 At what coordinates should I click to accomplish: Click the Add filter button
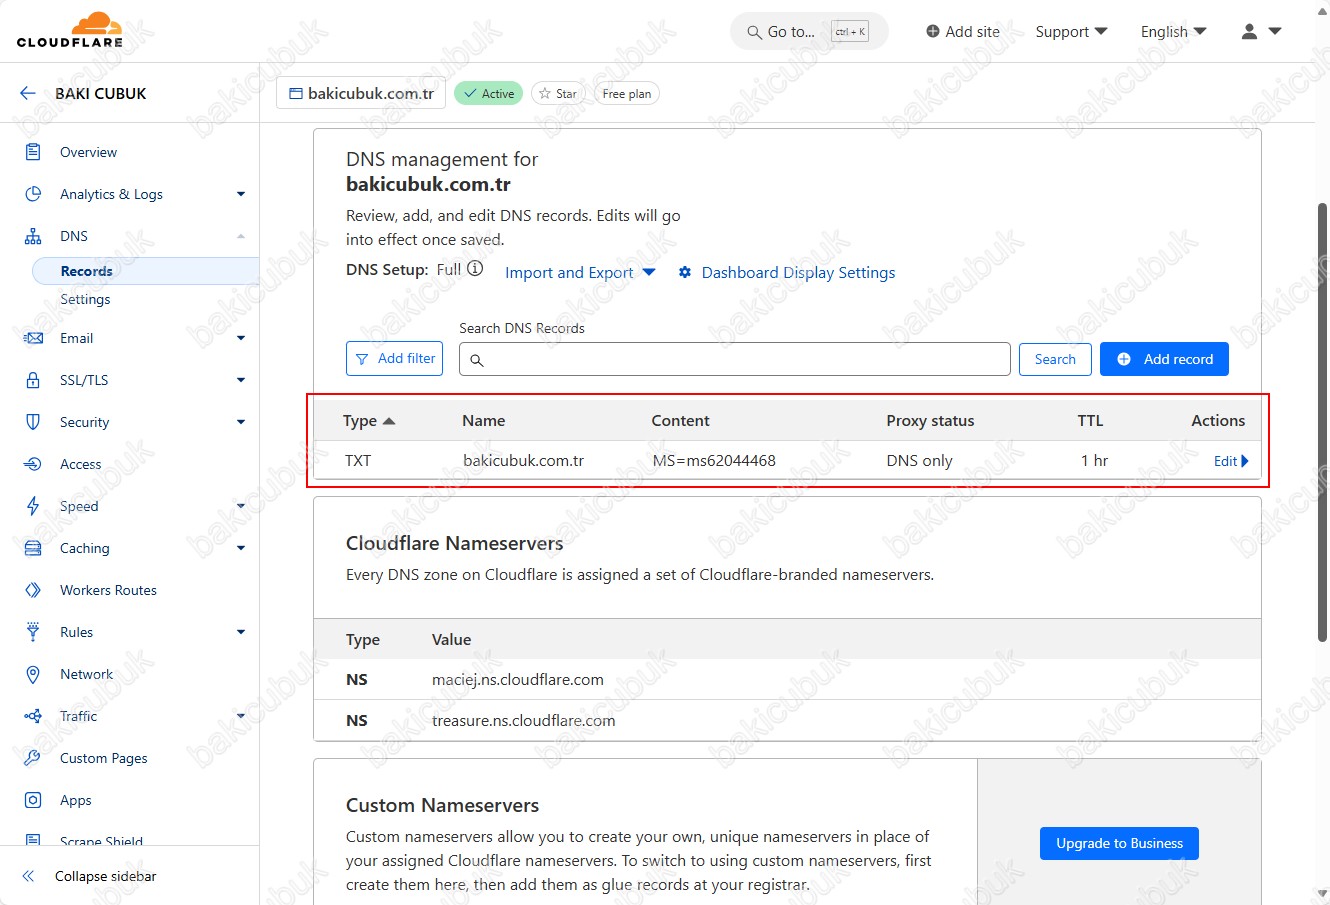click(394, 359)
